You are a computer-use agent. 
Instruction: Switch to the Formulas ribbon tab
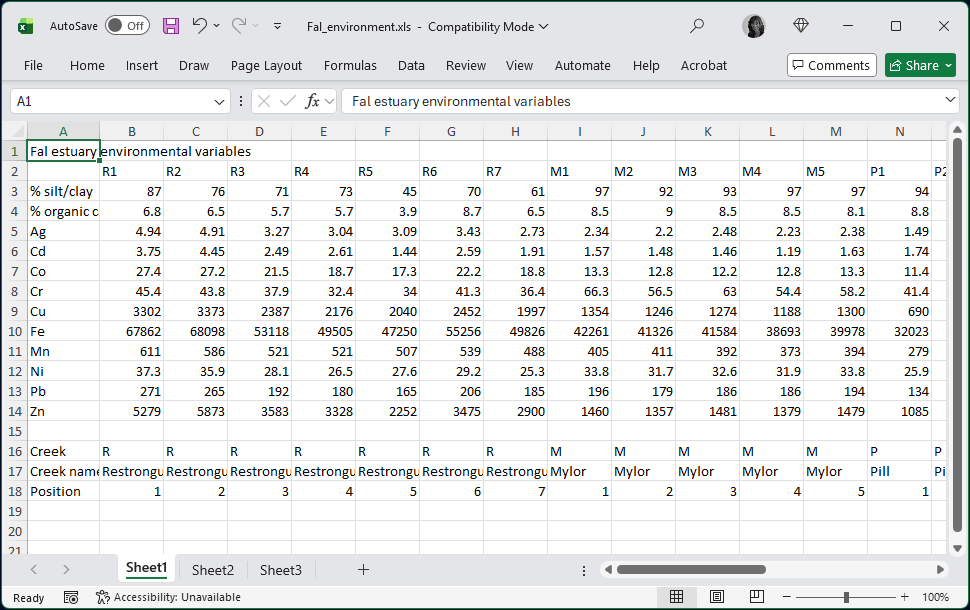(x=350, y=65)
